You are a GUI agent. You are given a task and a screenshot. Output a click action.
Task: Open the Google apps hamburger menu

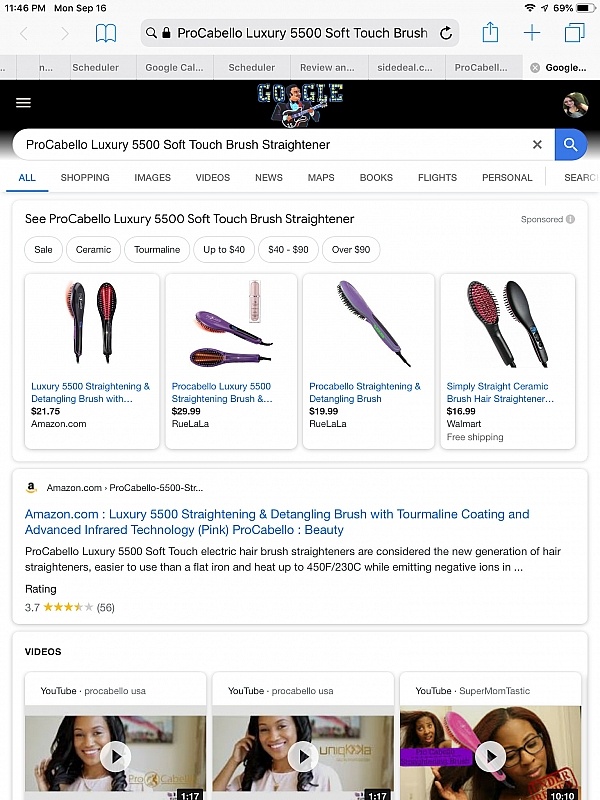[23, 103]
